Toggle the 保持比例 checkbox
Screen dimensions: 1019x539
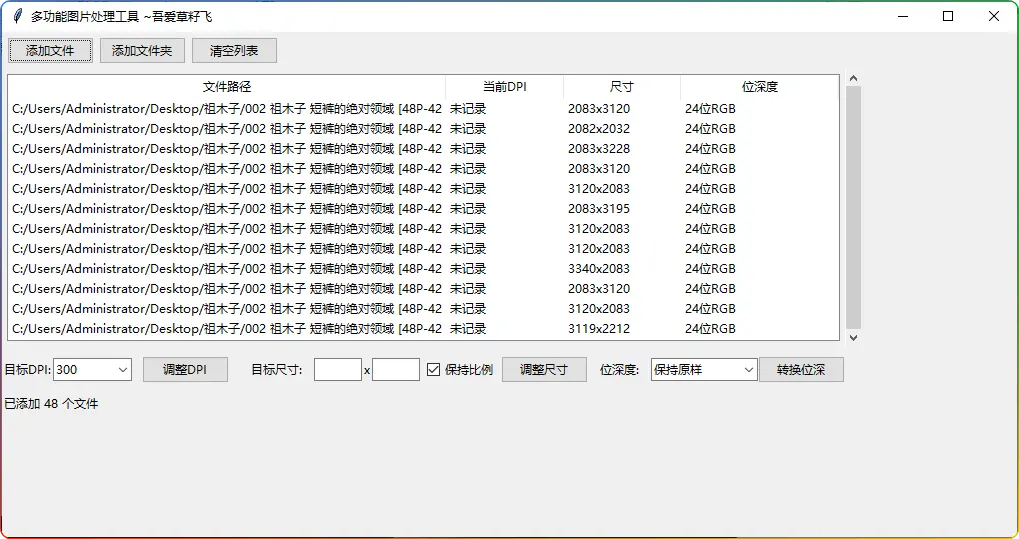[434, 370]
